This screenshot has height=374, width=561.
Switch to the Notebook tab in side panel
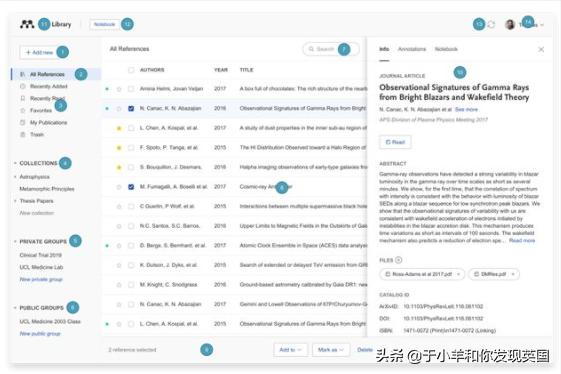446,49
